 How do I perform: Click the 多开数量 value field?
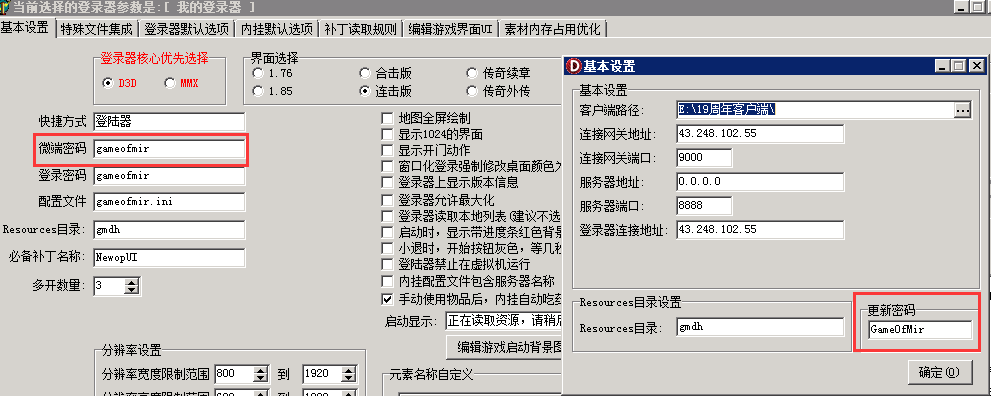[x=109, y=286]
